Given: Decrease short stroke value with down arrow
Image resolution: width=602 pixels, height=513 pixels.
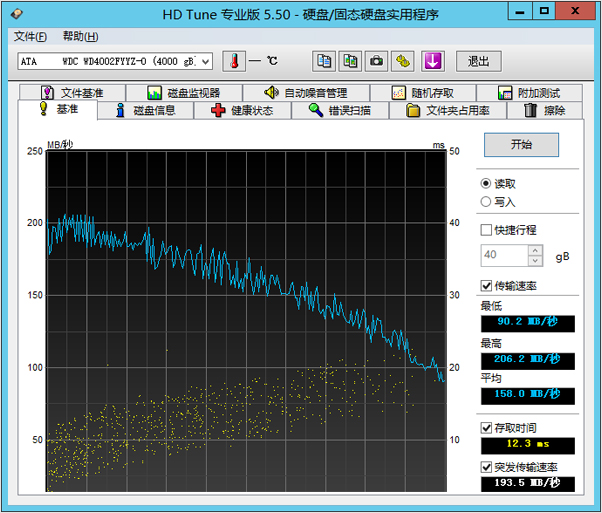Looking at the screenshot, I should (x=535, y=261).
